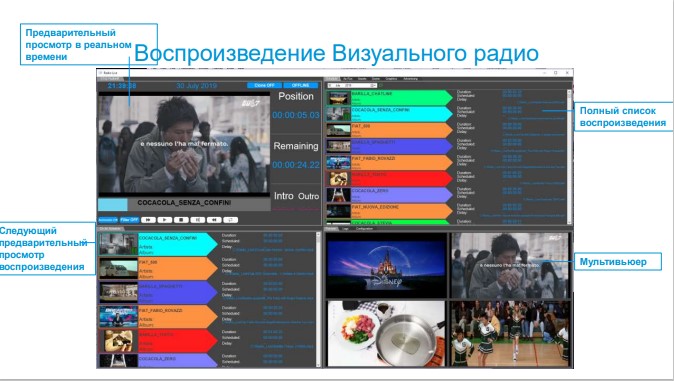Switch to the Advertising tab
Viewport: 674px width, 381px height.
tap(410, 79)
